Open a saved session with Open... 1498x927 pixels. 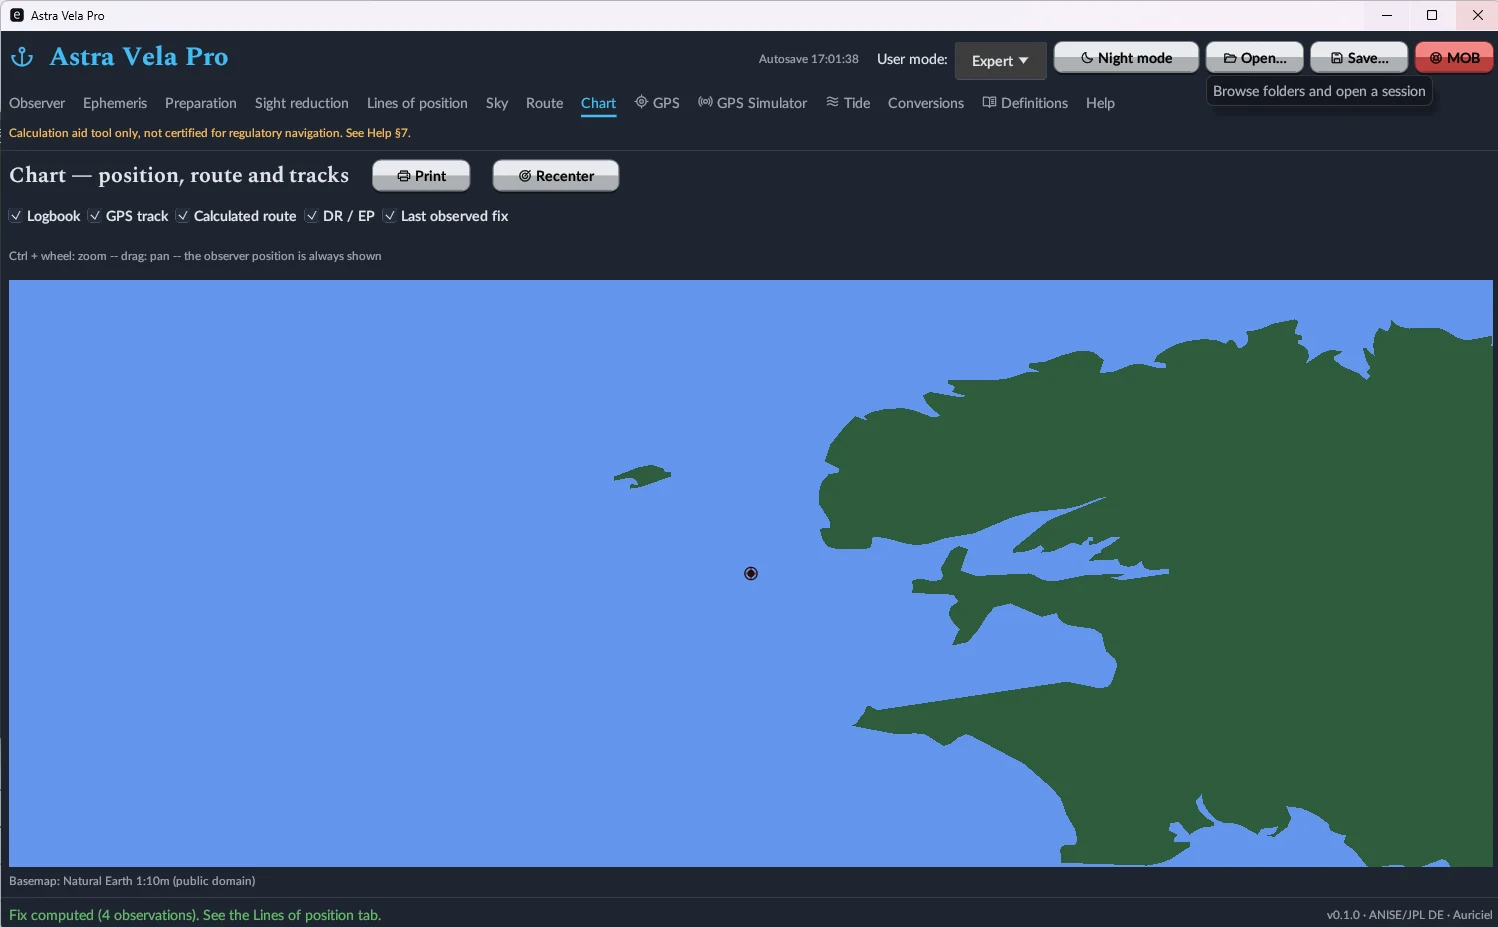click(x=1254, y=58)
